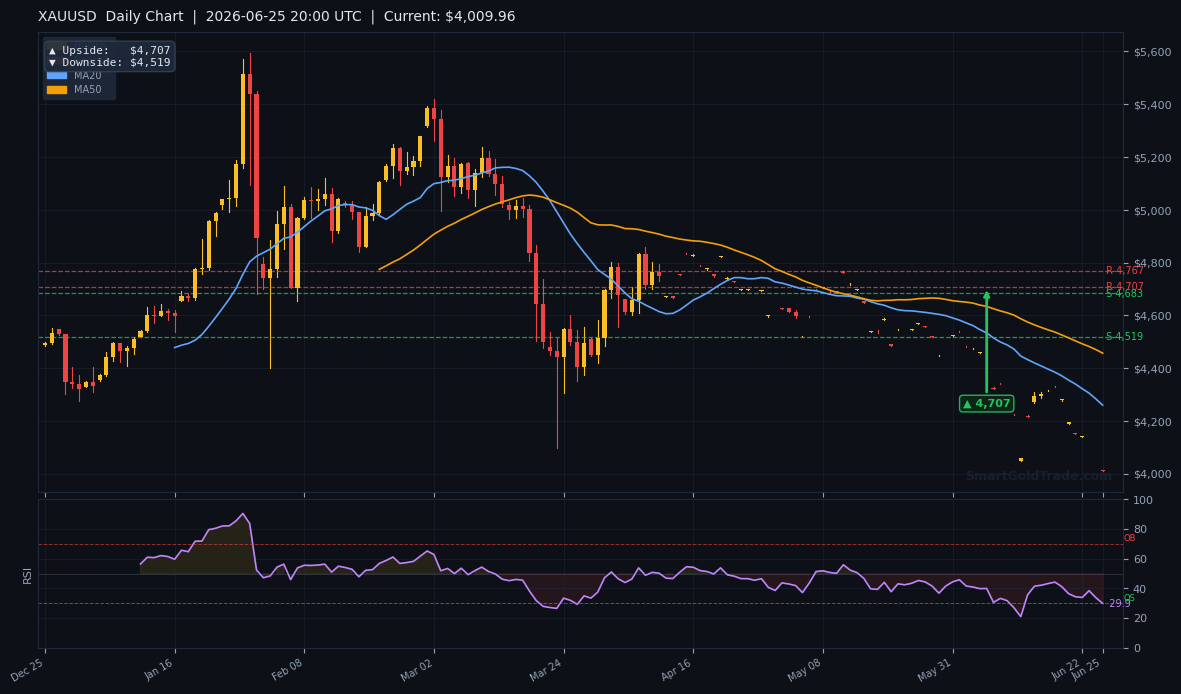The image size is (1181, 694).
Task: Click the Dec 25 date label
Action: tap(27, 670)
